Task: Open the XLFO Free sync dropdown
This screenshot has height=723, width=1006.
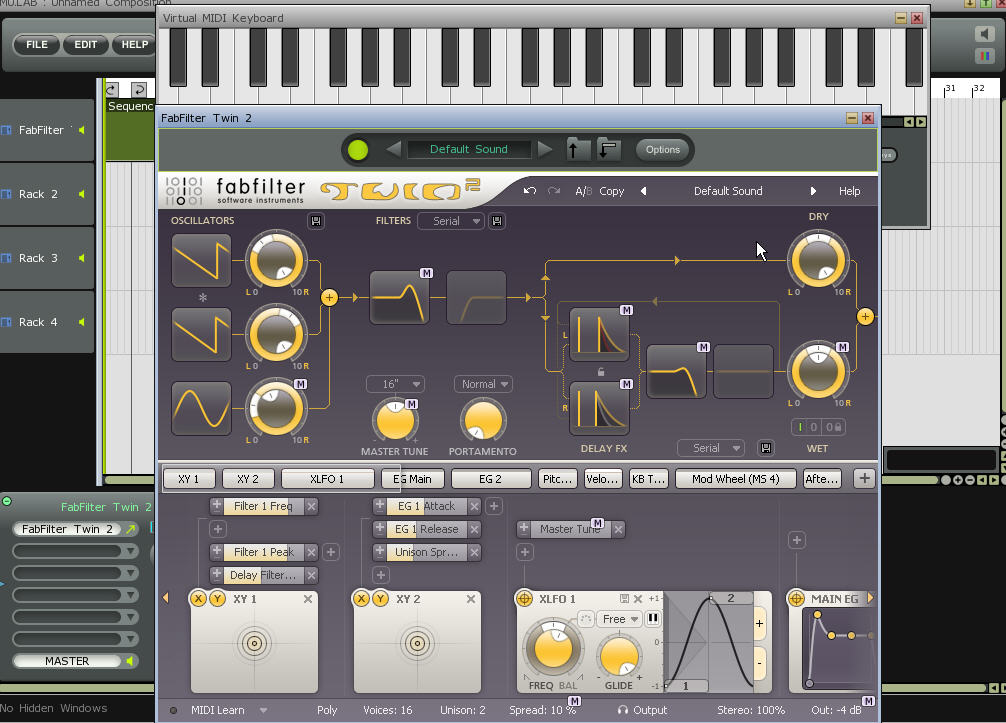Action: pos(619,618)
